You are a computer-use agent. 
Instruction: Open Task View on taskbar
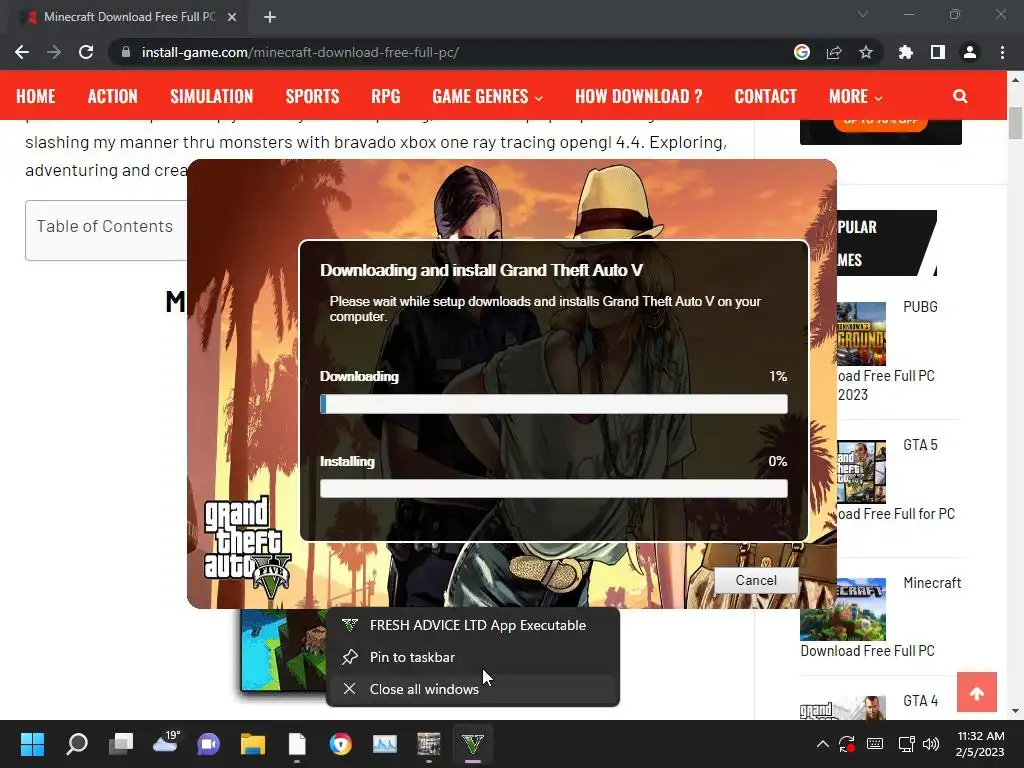pos(121,744)
